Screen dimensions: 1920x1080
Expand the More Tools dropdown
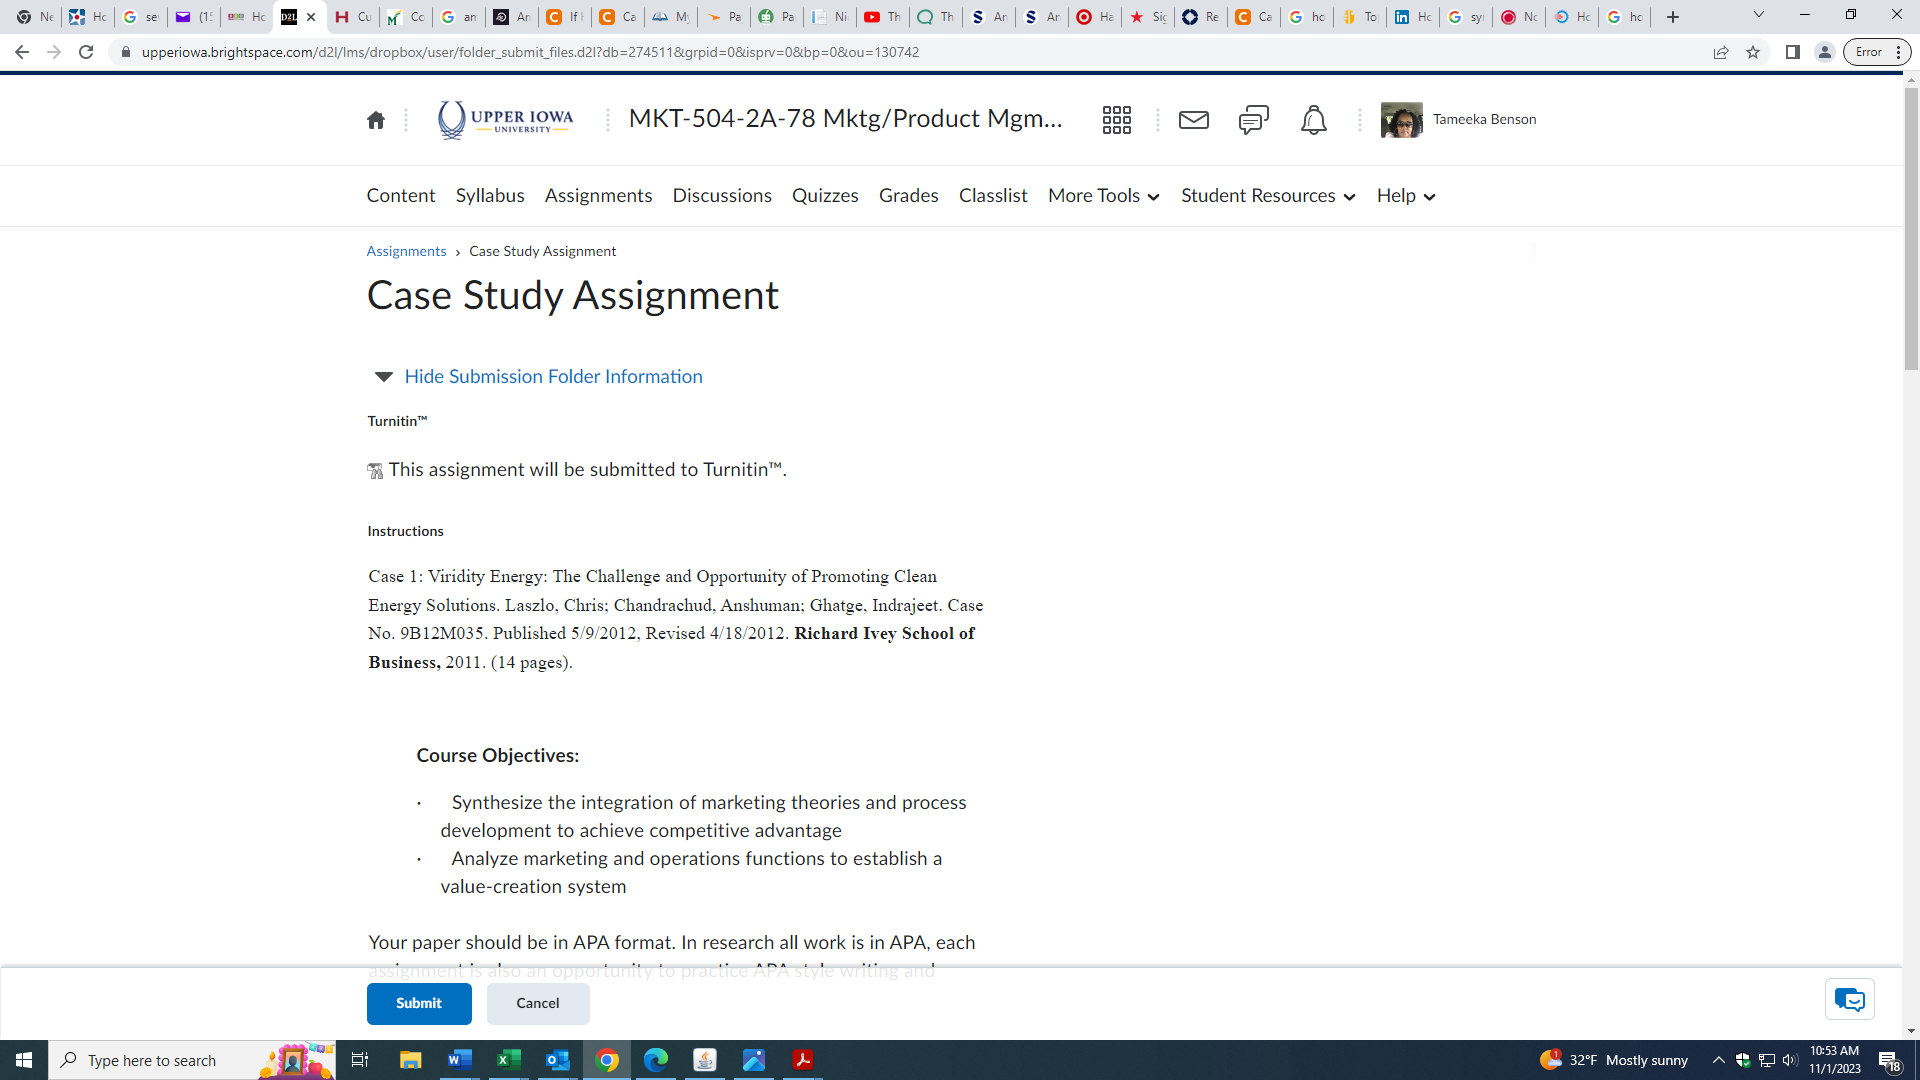pyautogui.click(x=1103, y=196)
